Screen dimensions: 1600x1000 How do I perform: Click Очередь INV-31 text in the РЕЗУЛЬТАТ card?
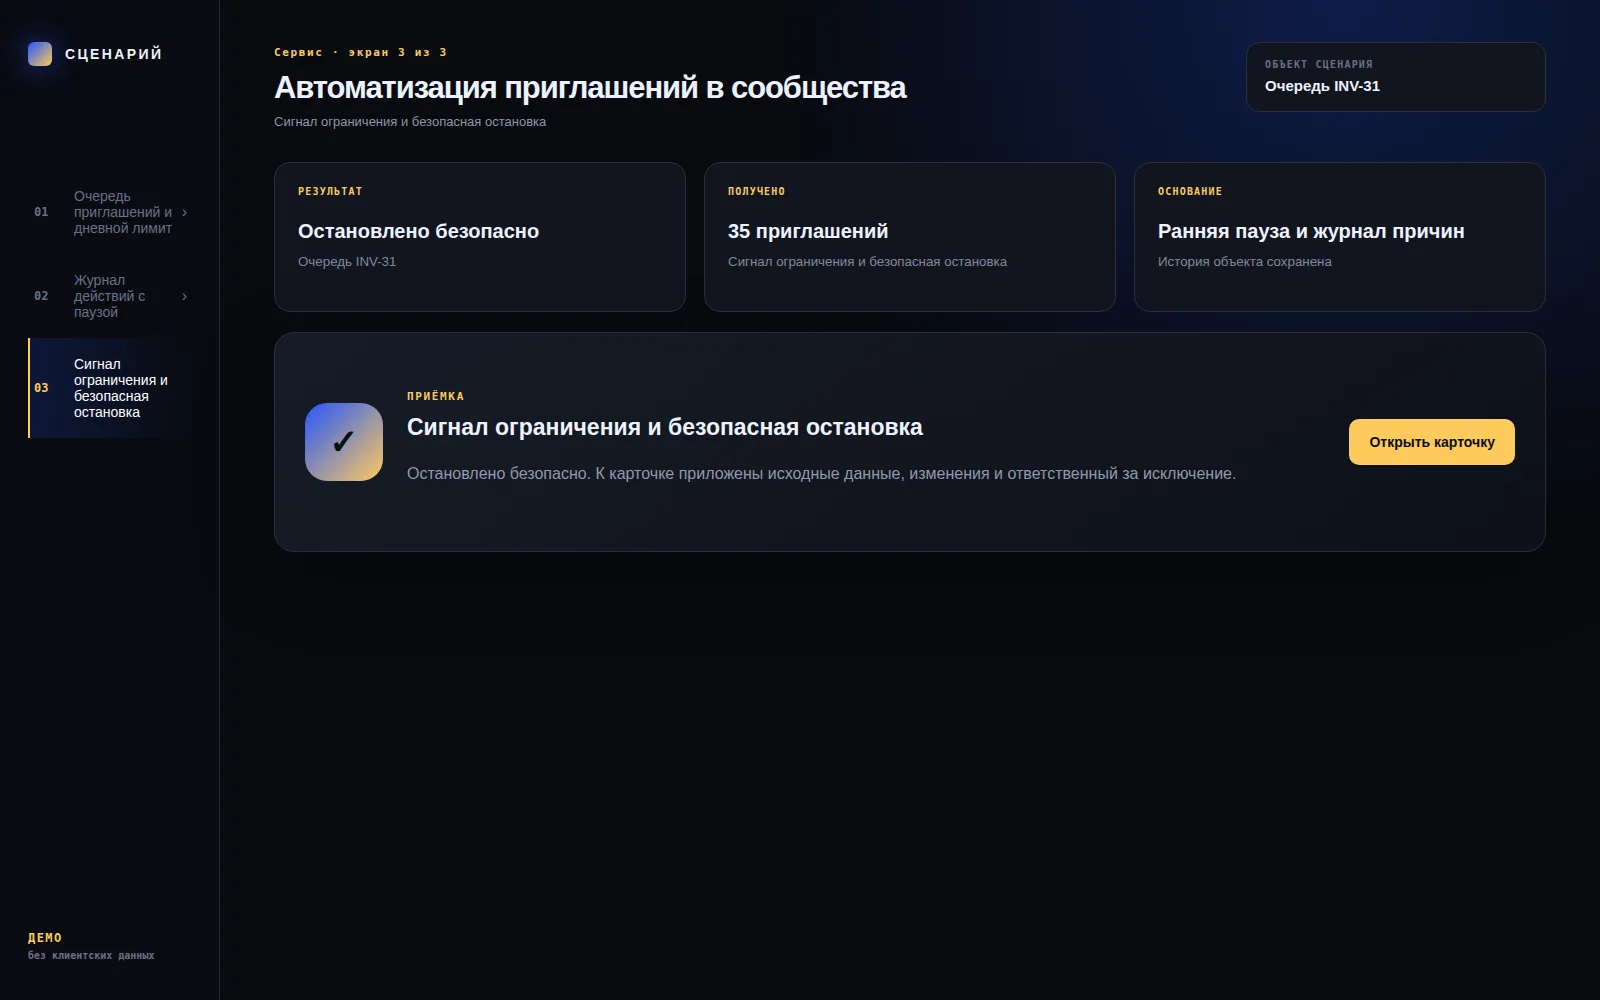pos(347,262)
